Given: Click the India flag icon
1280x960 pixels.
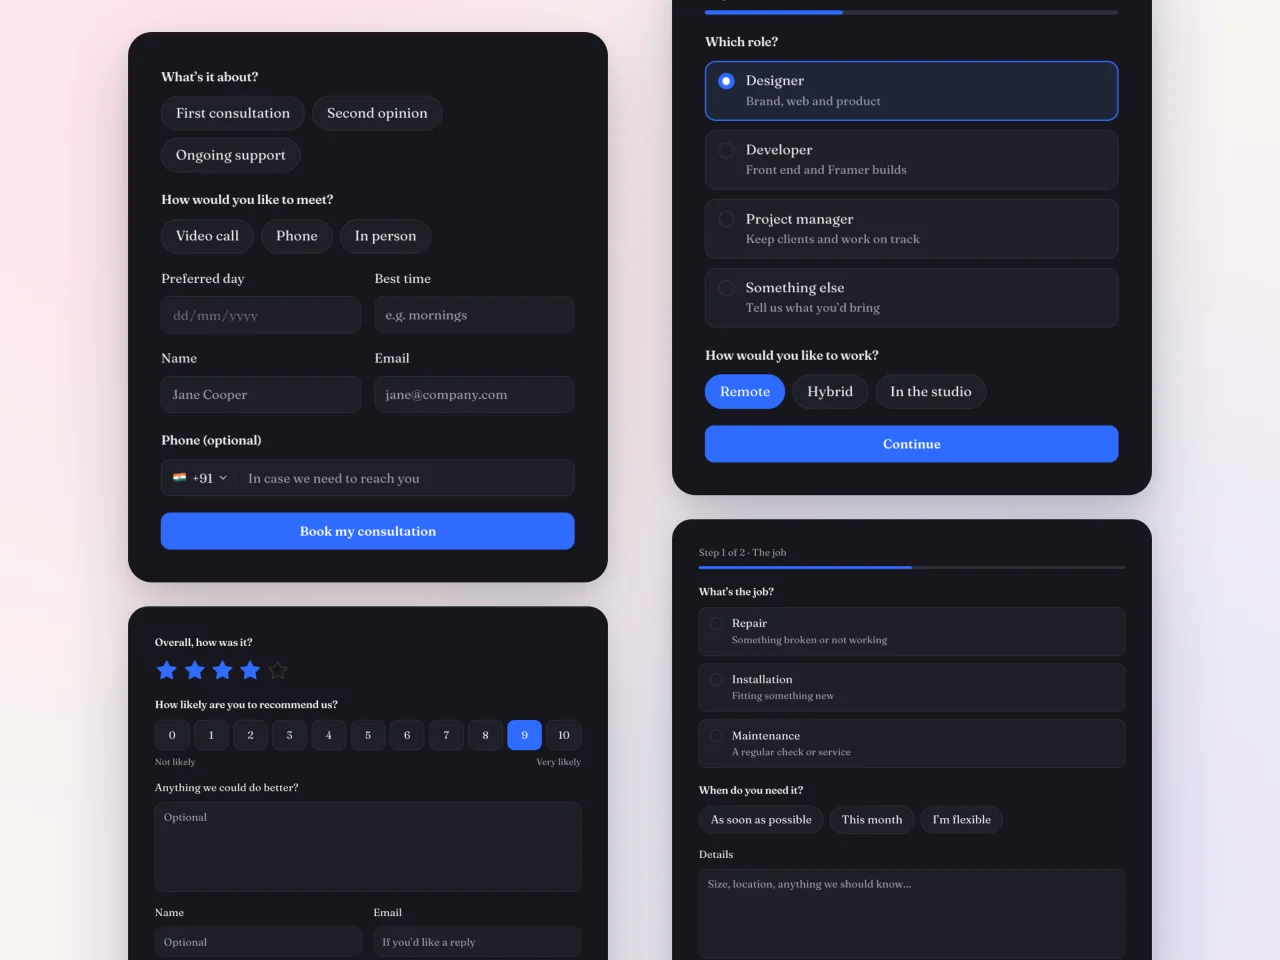Looking at the screenshot, I should click(x=180, y=478).
